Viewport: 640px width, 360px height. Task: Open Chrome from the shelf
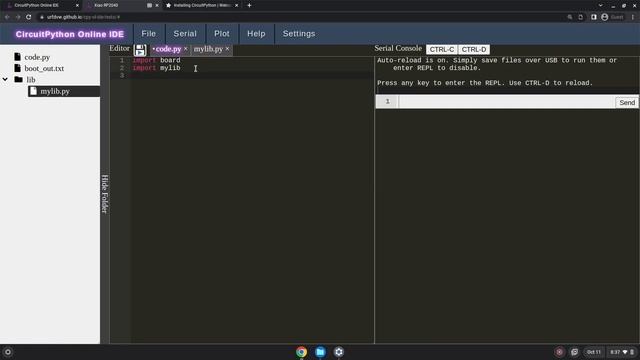(x=302, y=352)
